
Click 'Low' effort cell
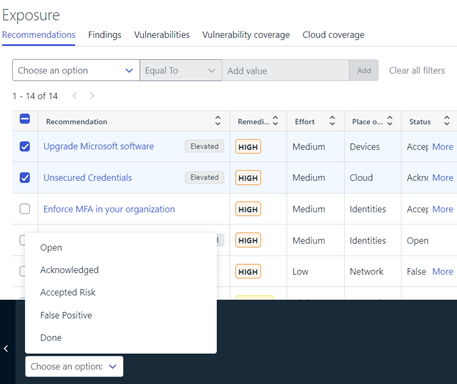(300, 272)
